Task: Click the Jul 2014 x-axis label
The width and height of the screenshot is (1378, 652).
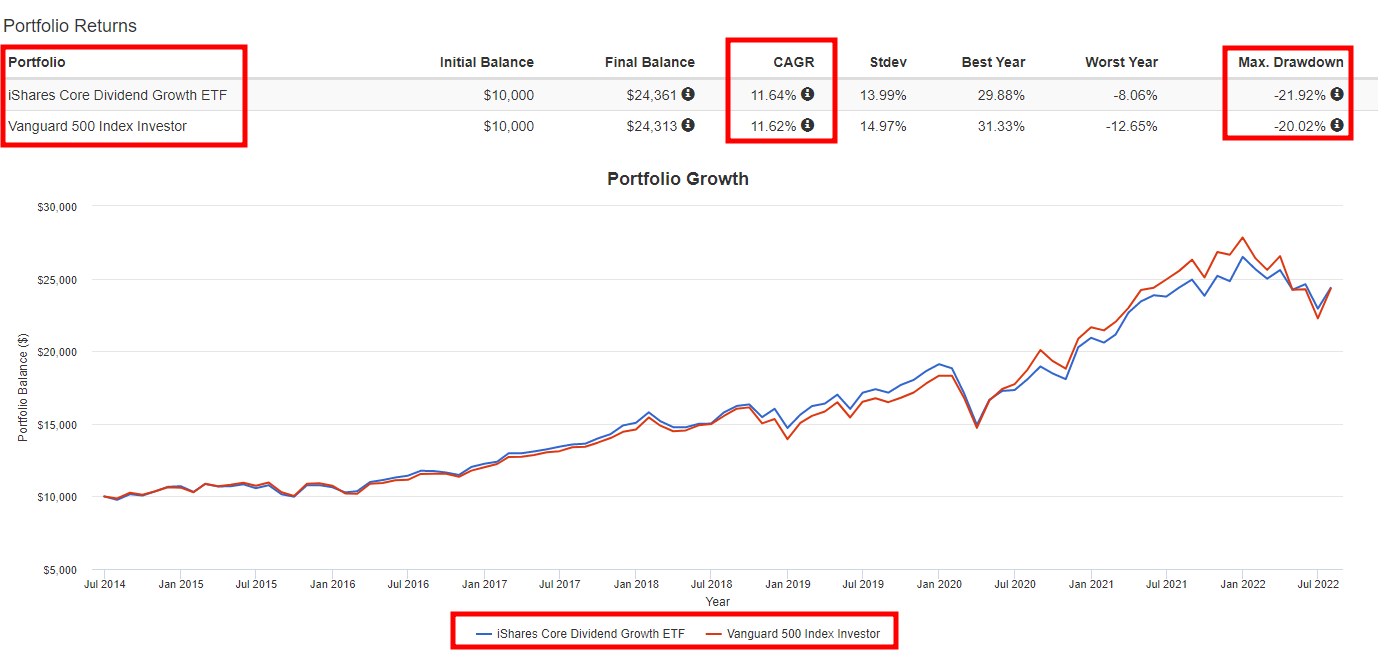Action: coord(103,584)
